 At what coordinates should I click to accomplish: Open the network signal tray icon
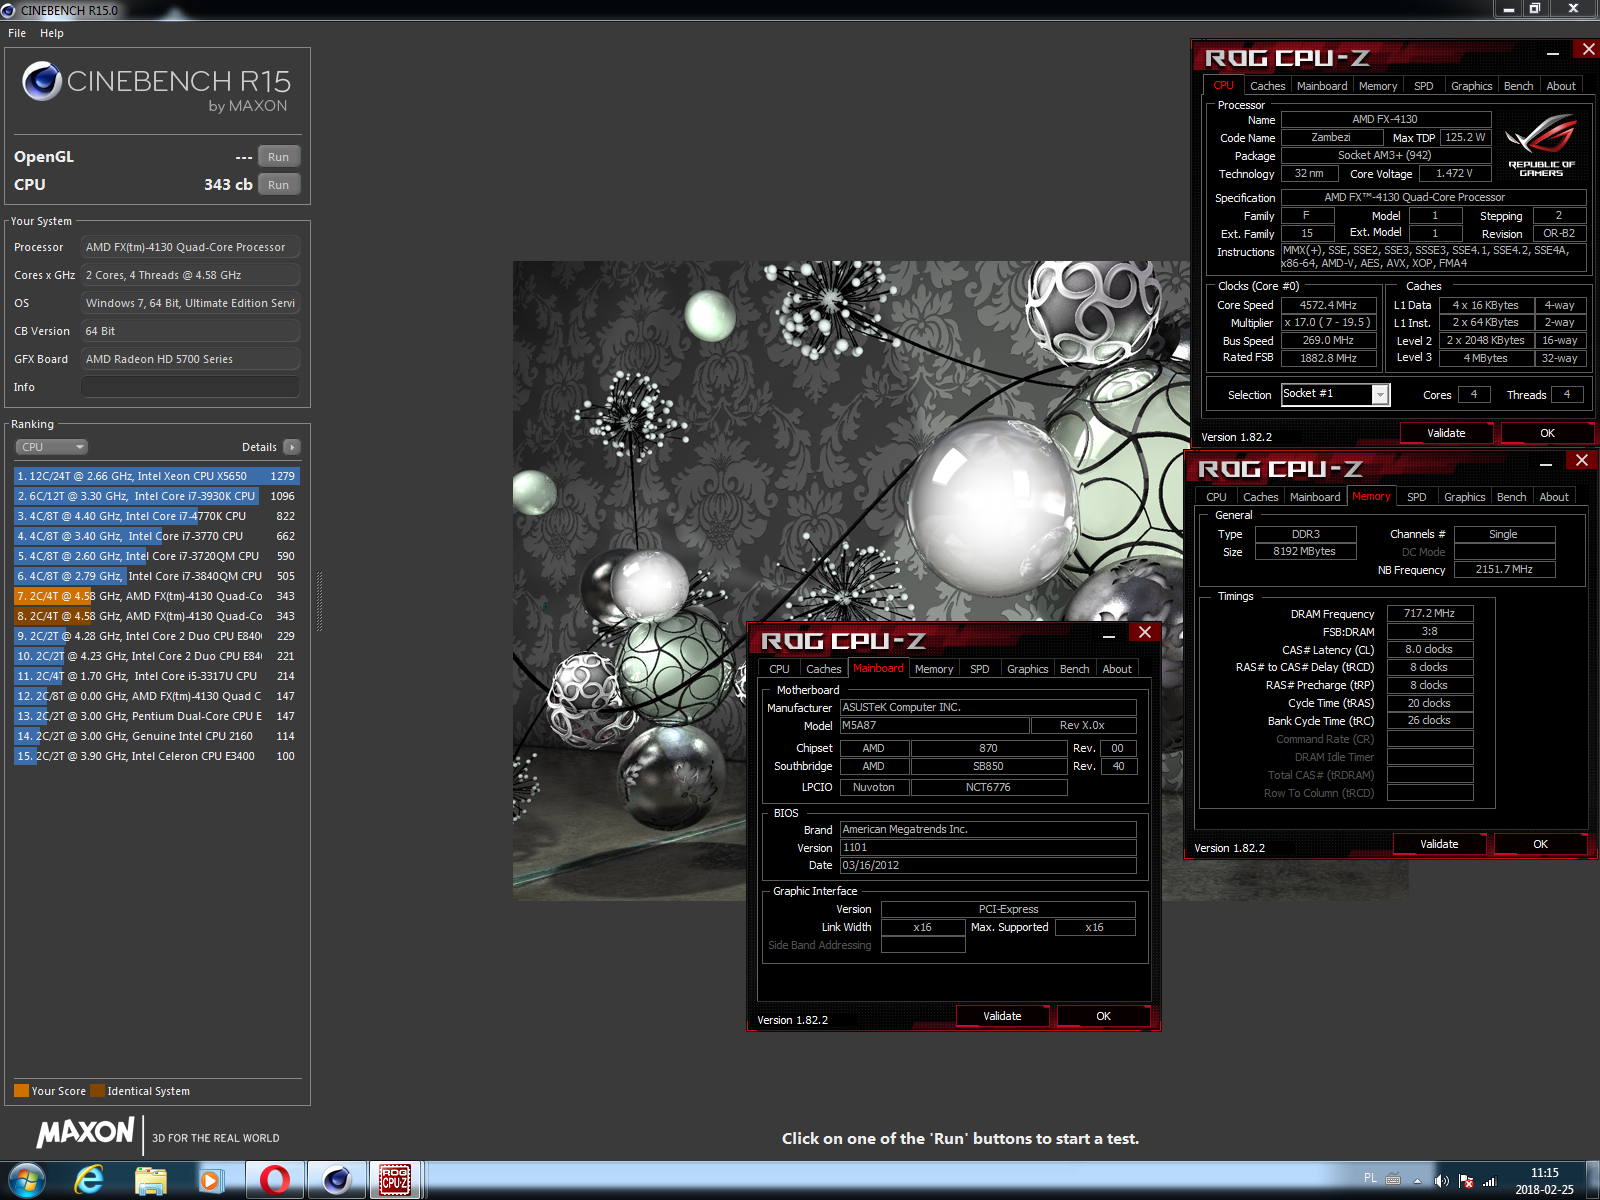[x=1490, y=1181]
